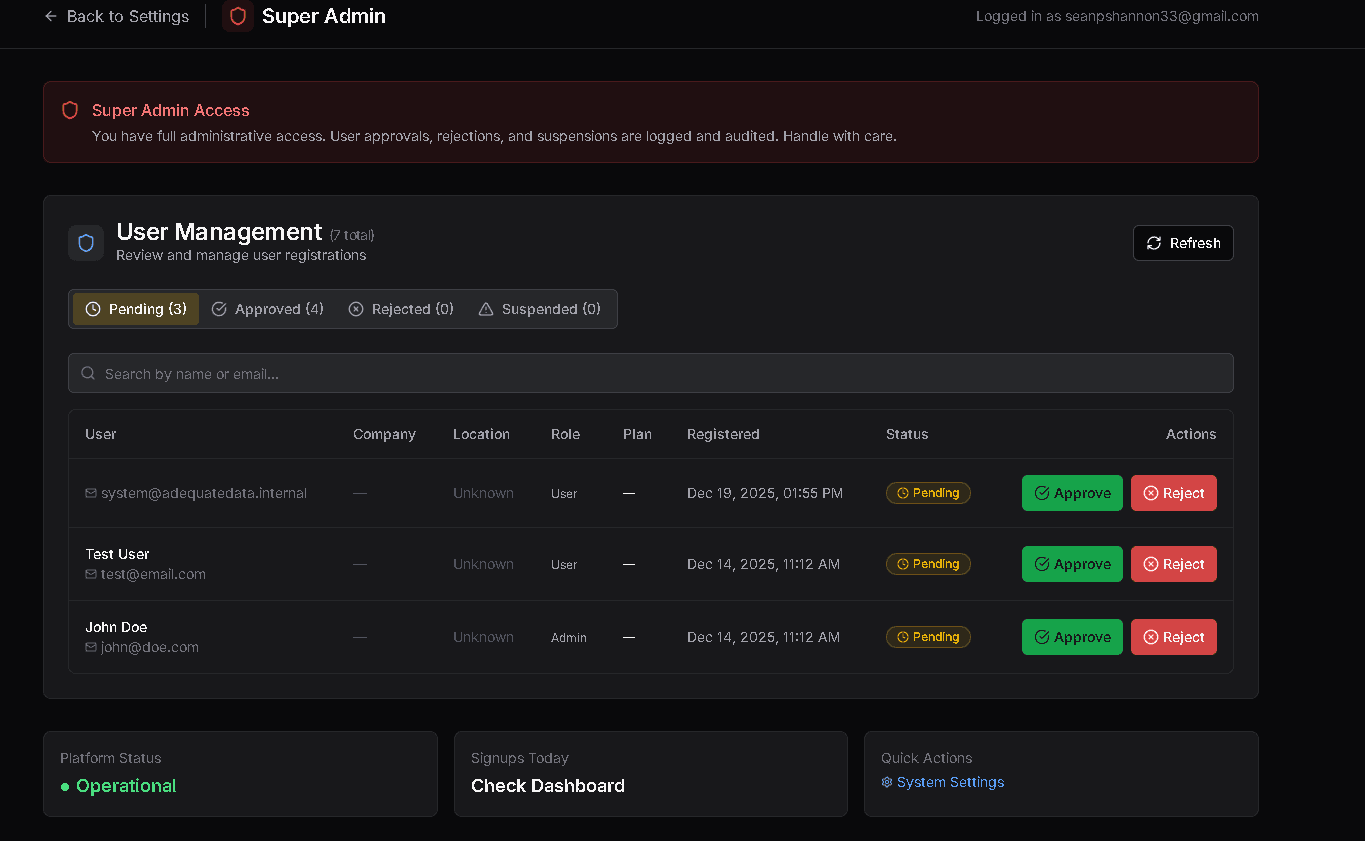This screenshot has height=841, width=1365.
Task: Reject the Test User registration
Action: (1174, 564)
